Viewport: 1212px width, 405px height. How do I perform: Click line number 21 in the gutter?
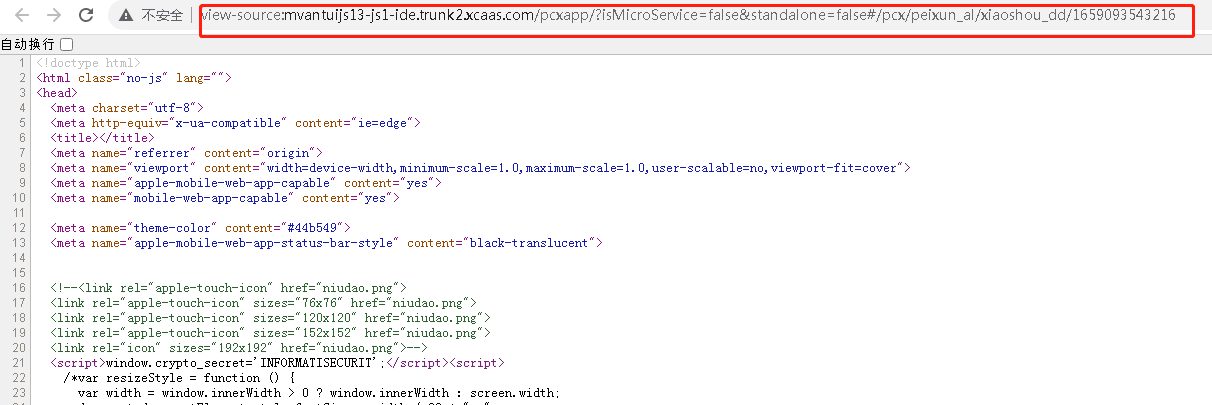18,362
